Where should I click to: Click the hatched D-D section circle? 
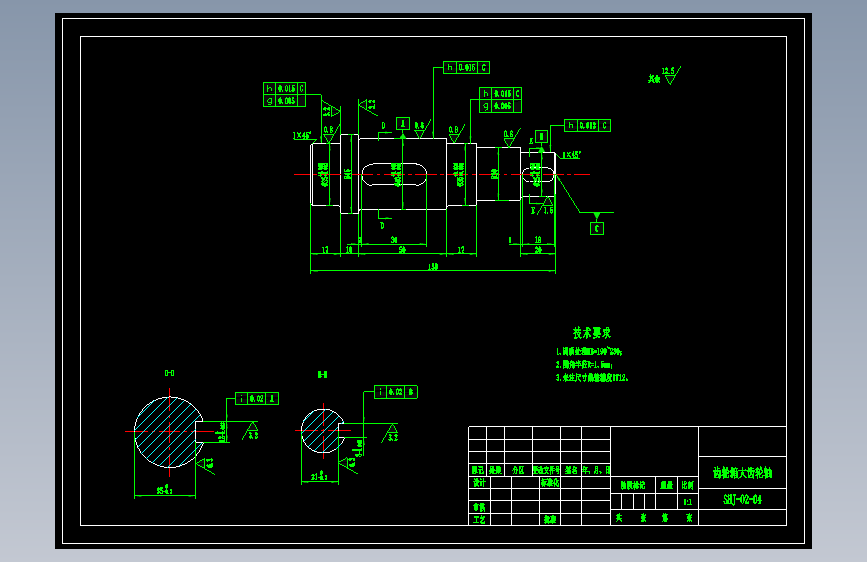tap(169, 432)
